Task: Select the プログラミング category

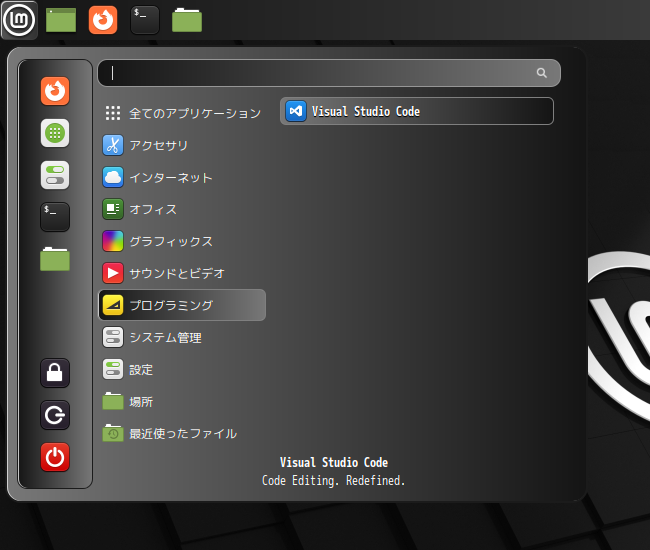Action: tap(182, 305)
